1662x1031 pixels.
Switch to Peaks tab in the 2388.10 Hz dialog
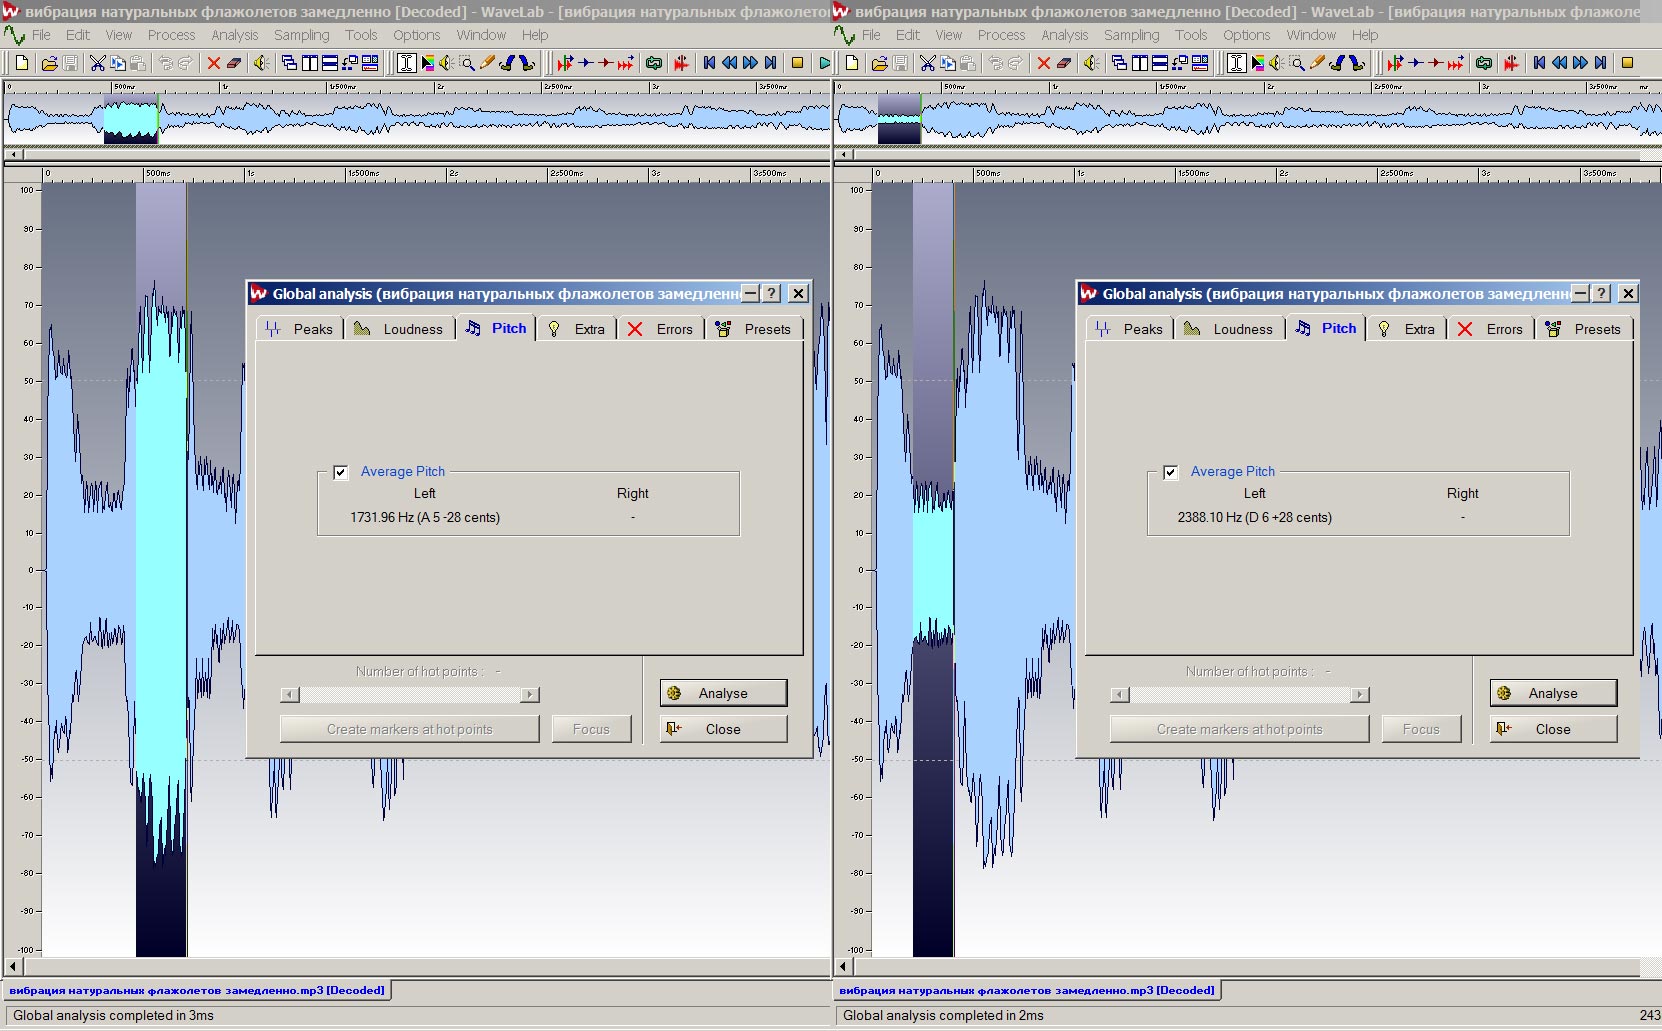click(x=1129, y=329)
